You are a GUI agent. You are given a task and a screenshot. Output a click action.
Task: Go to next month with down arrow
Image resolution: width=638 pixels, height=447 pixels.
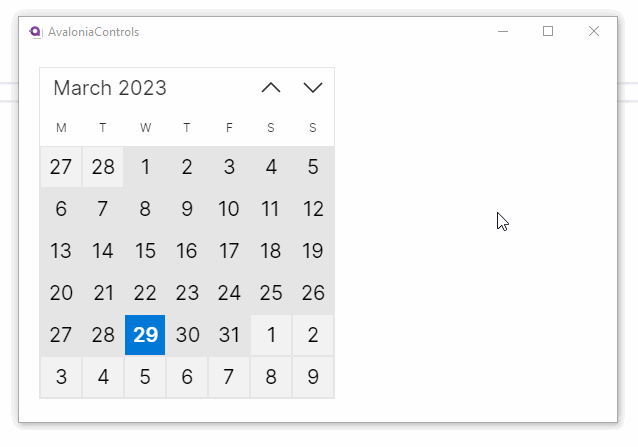click(x=313, y=88)
